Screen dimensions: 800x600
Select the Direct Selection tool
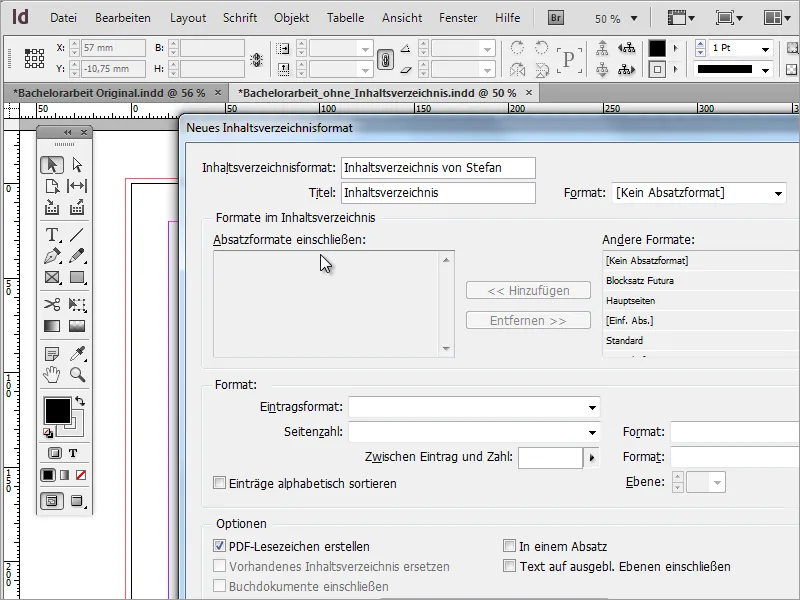tap(77, 165)
